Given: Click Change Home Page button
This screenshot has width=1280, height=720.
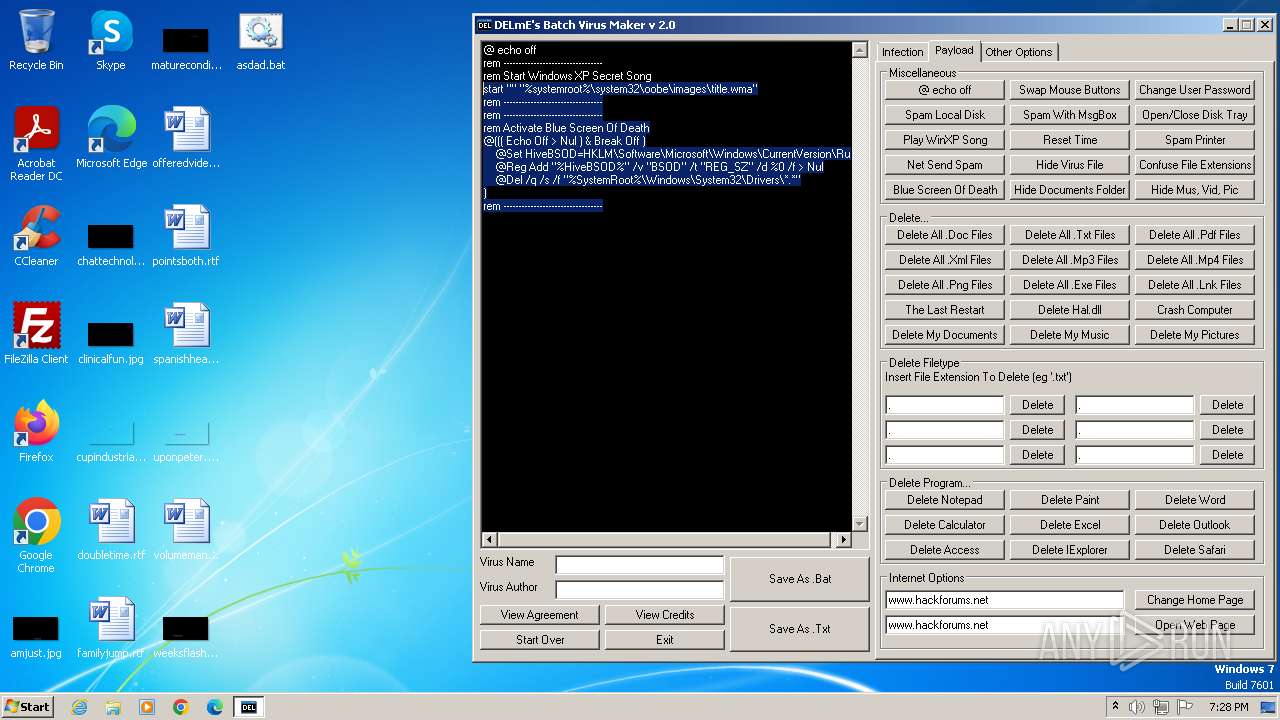Looking at the screenshot, I should pos(1195,600).
